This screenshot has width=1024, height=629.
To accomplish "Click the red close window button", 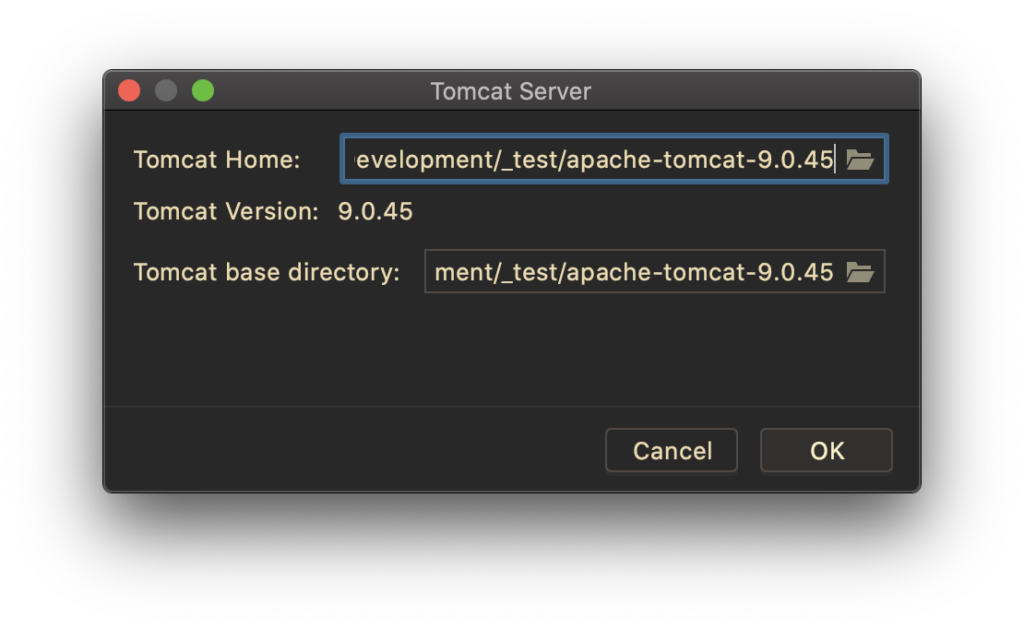I will [129, 91].
